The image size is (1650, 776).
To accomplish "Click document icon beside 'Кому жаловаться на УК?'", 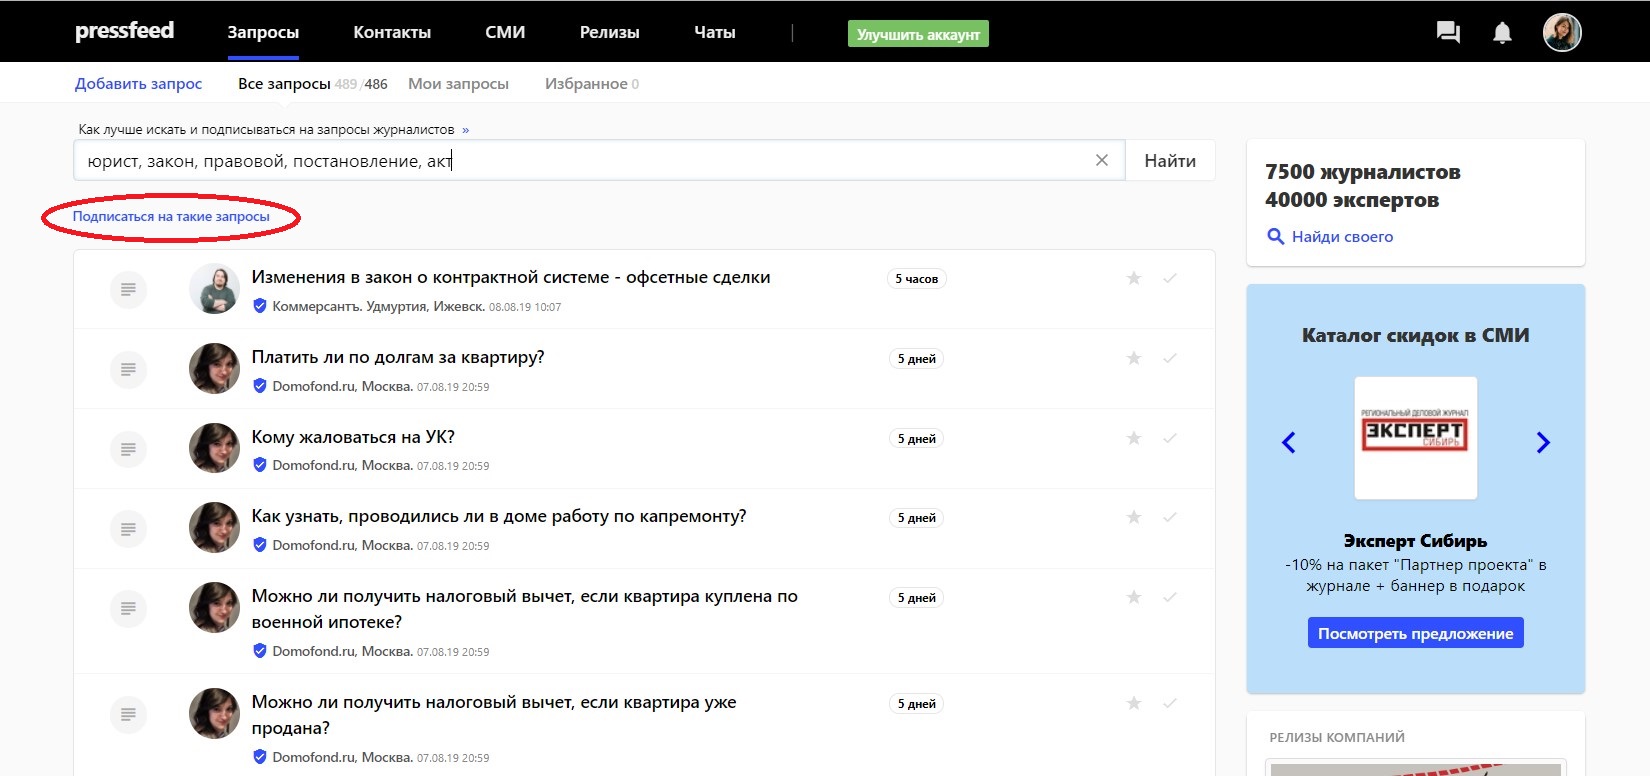I will point(128,449).
